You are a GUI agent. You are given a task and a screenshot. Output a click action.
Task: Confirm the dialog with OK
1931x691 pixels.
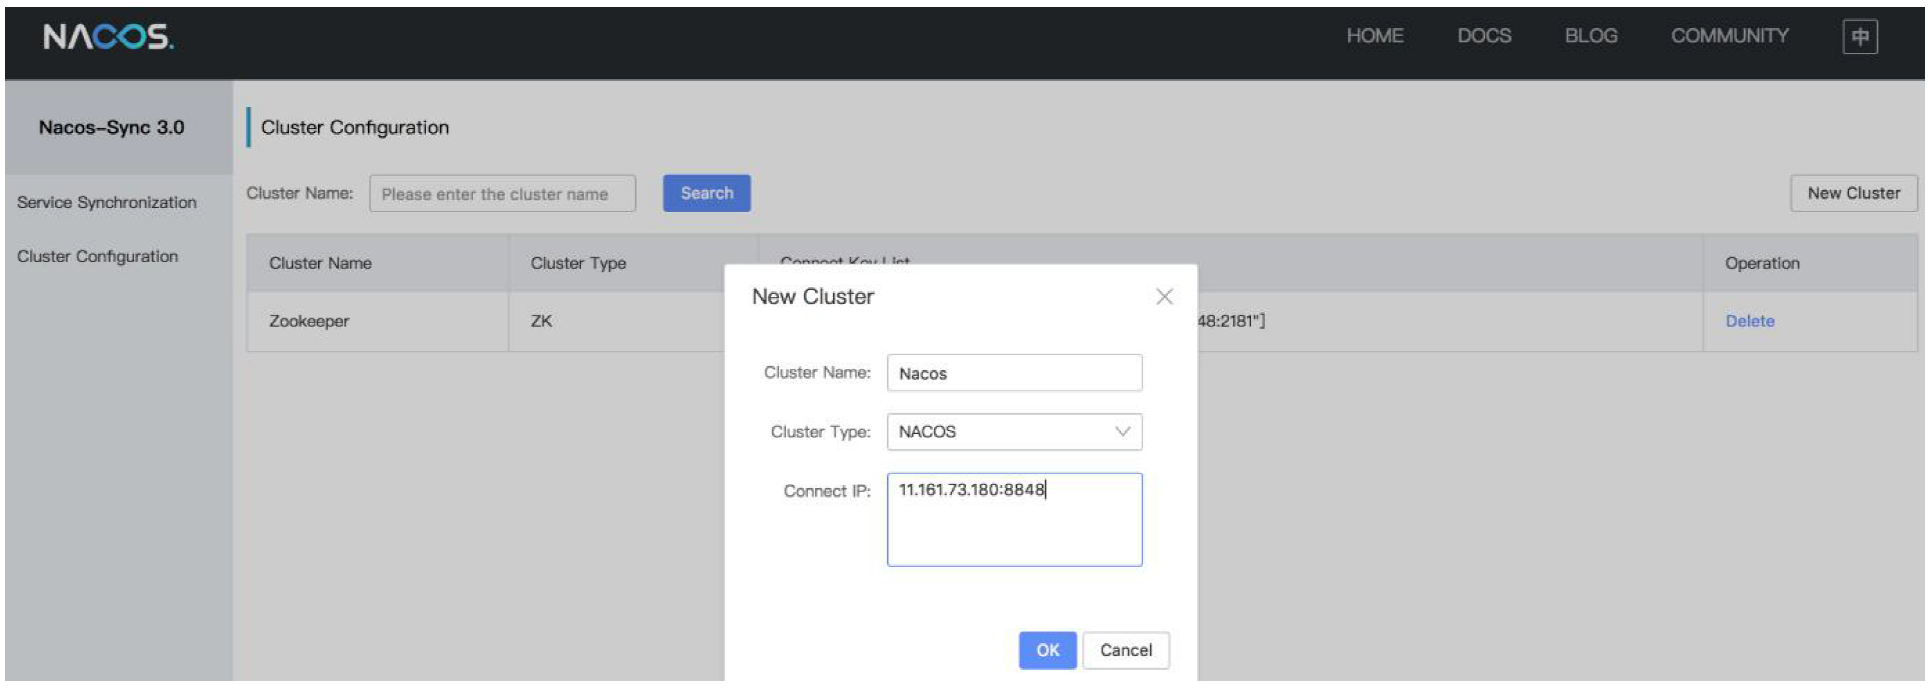1047,650
